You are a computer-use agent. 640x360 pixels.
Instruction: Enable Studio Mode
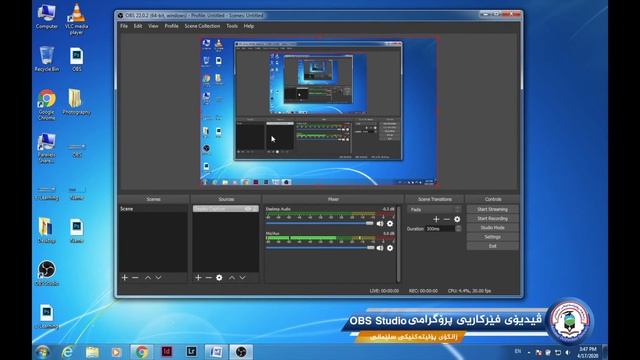pyautogui.click(x=493, y=227)
